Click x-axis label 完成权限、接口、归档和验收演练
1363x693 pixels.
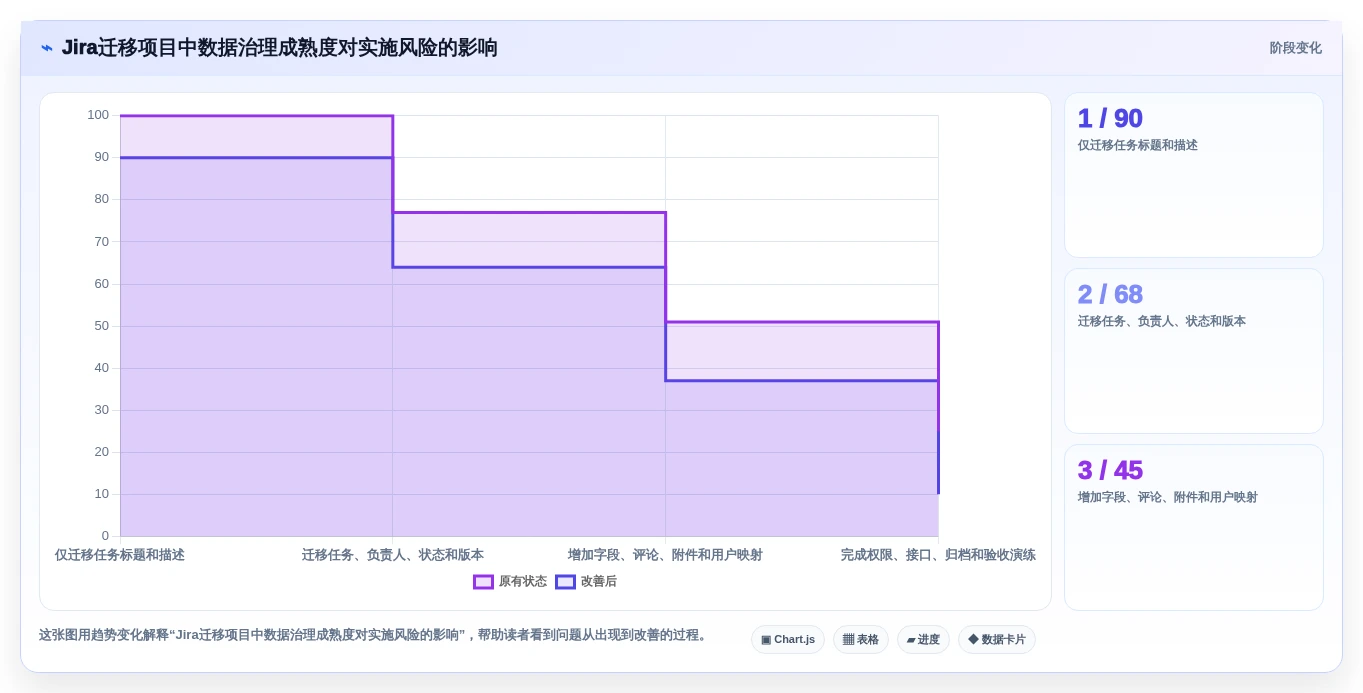(938, 555)
